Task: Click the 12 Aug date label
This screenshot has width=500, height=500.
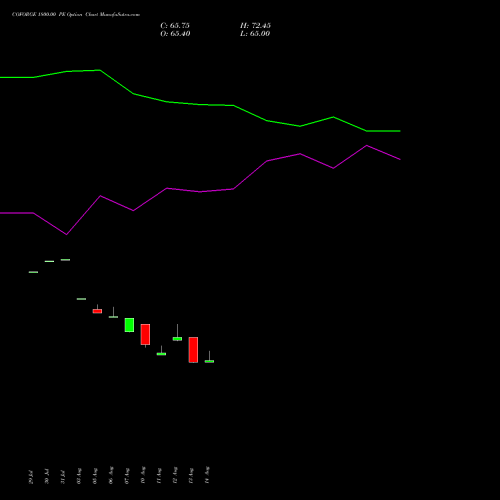Action: 175,475
